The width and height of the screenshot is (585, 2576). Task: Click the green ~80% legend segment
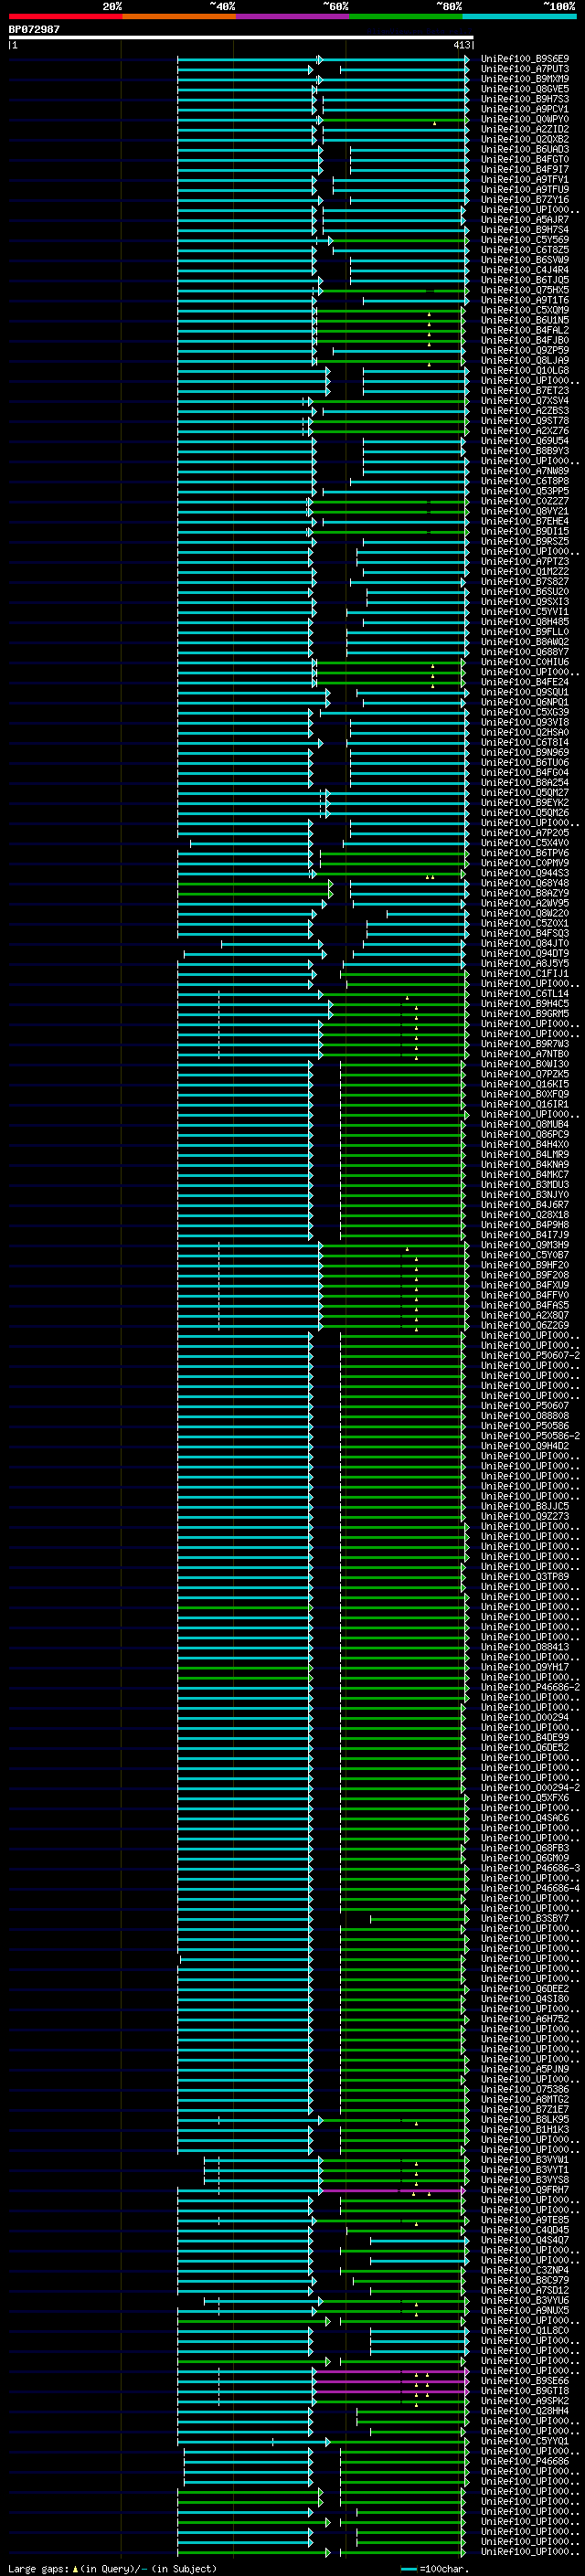[x=406, y=16]
